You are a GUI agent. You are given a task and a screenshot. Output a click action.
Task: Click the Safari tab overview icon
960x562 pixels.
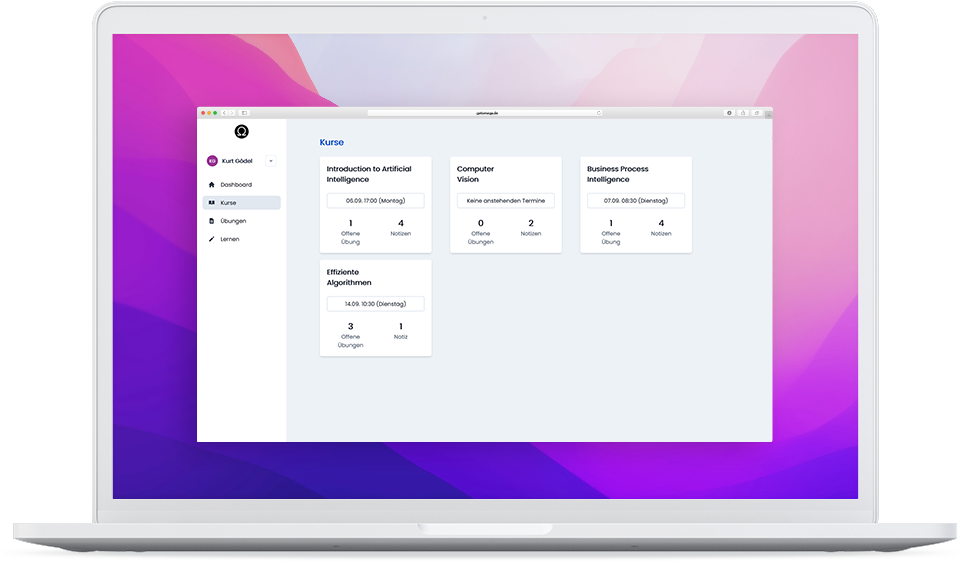click(756, 113)
